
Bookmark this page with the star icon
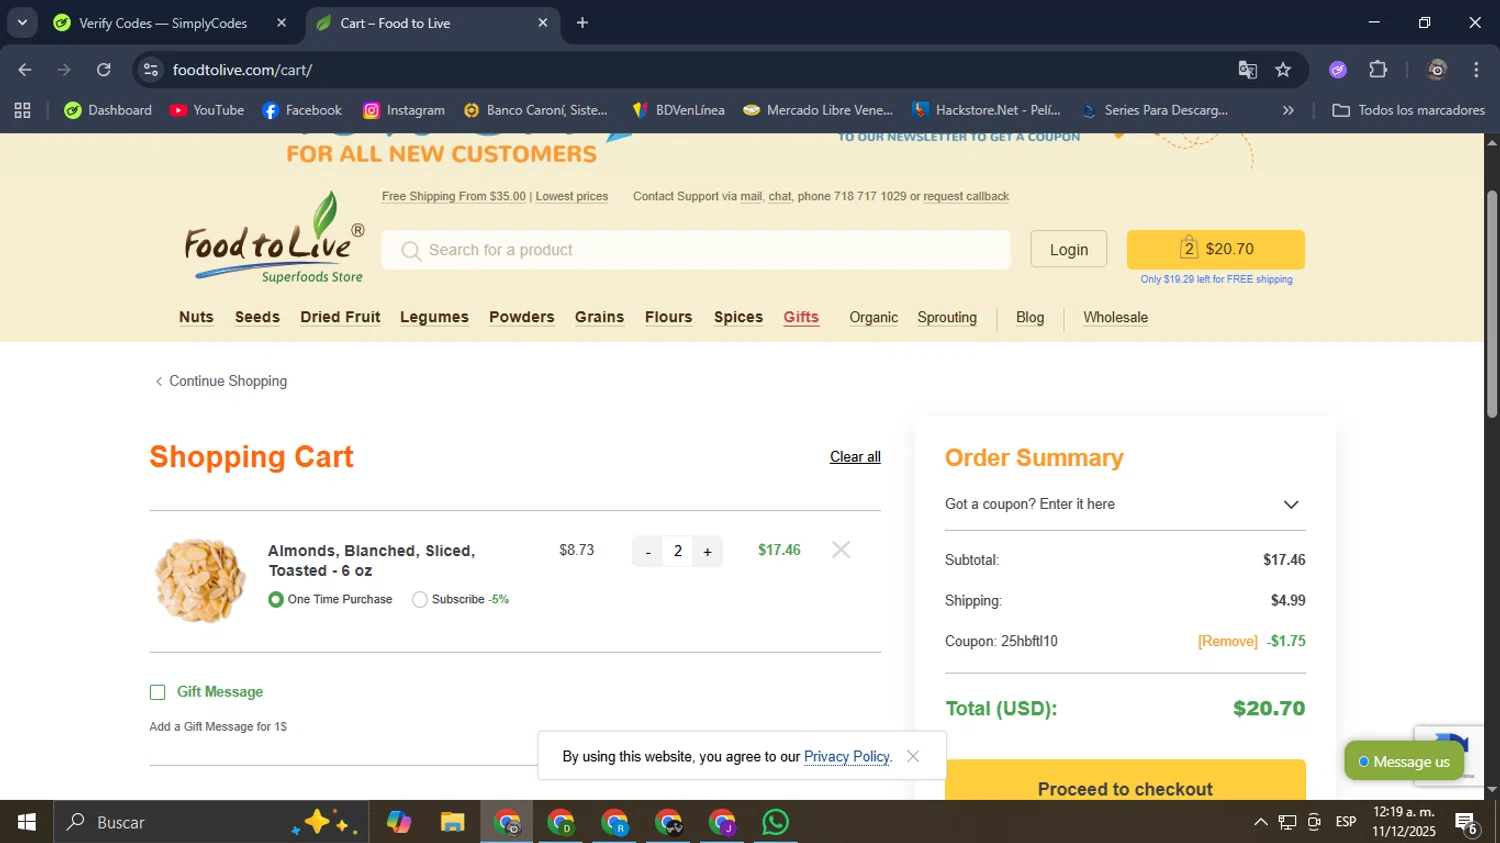coord(1283,70)
